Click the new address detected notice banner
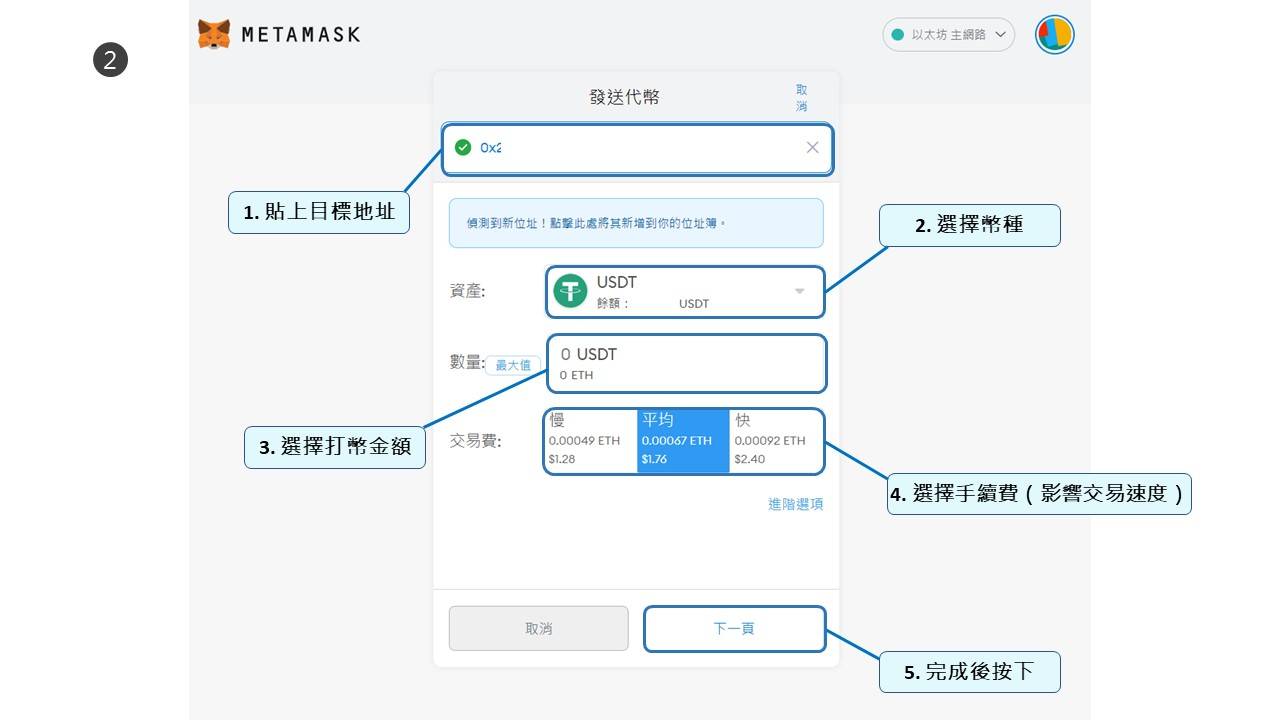The image size is (1280, 720). coord(635,223)
